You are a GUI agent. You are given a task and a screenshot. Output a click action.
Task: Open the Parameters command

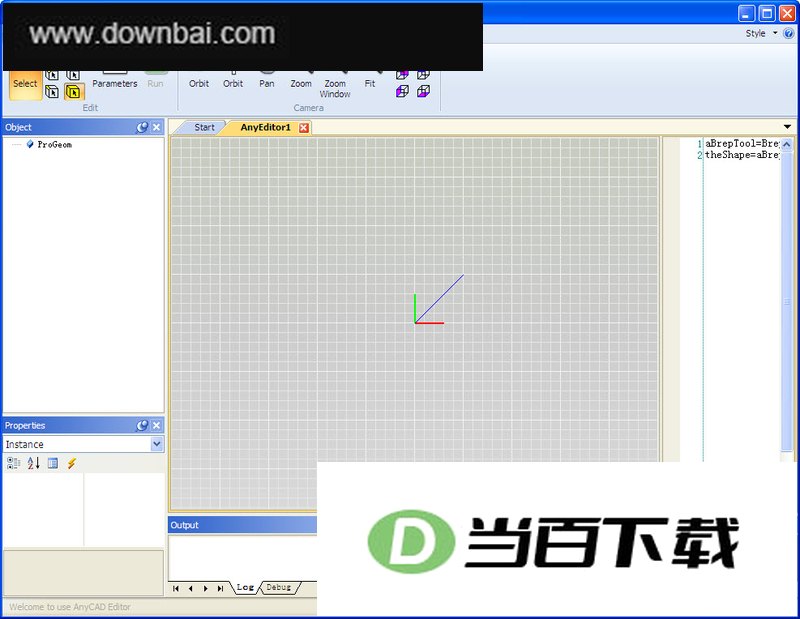click(115, 84)
